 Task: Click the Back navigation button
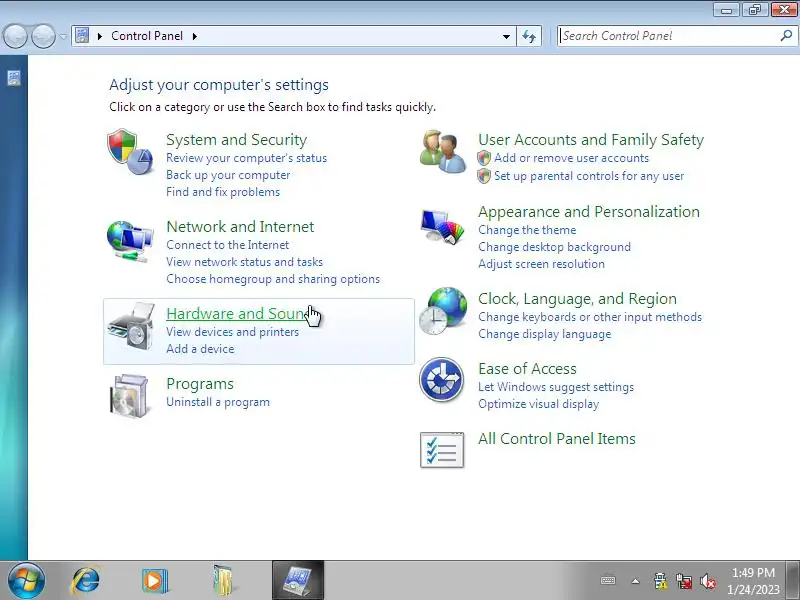[15, 37]
